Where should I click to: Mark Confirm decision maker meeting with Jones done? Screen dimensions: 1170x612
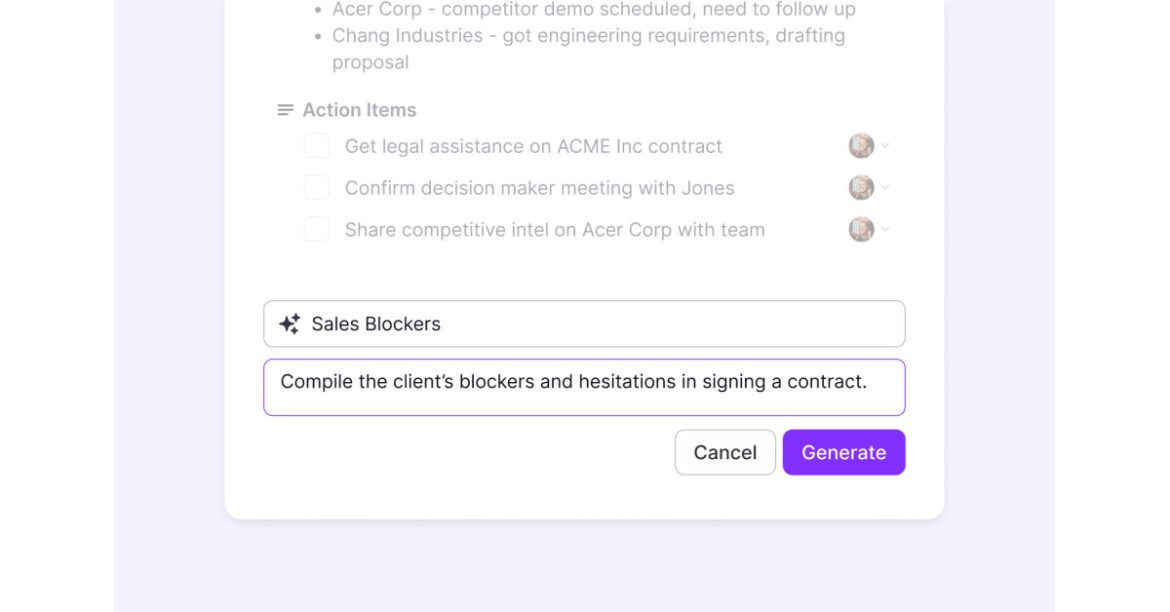coord(317,188)
